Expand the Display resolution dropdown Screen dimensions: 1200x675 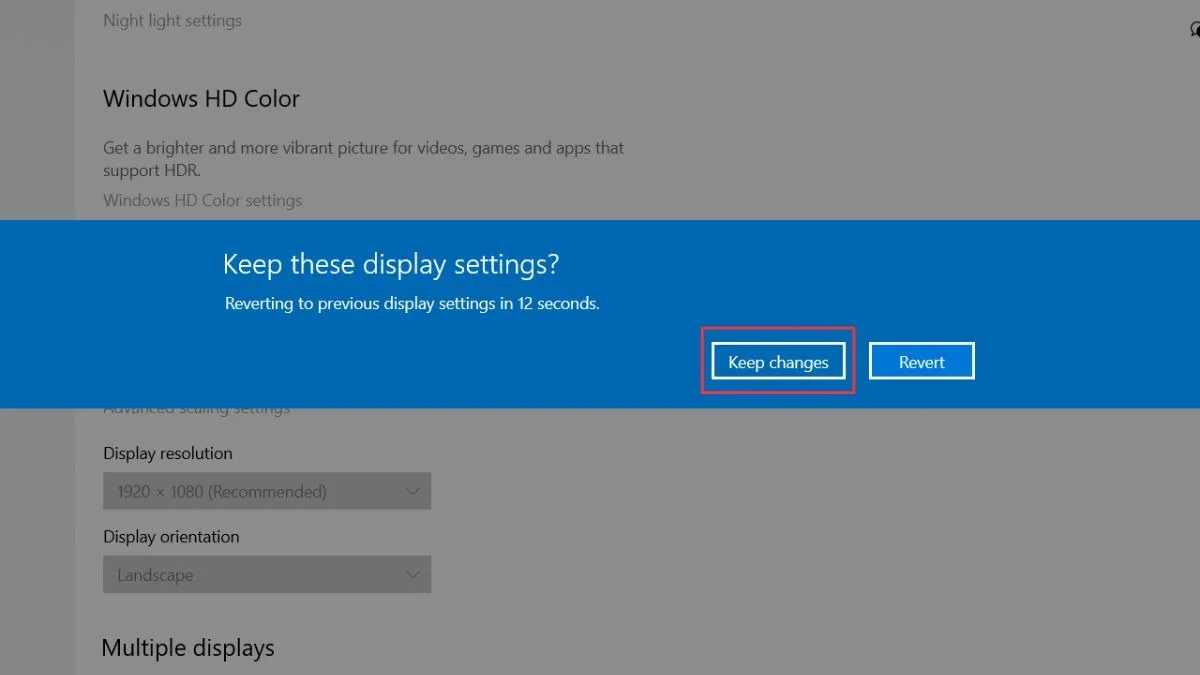266,492
